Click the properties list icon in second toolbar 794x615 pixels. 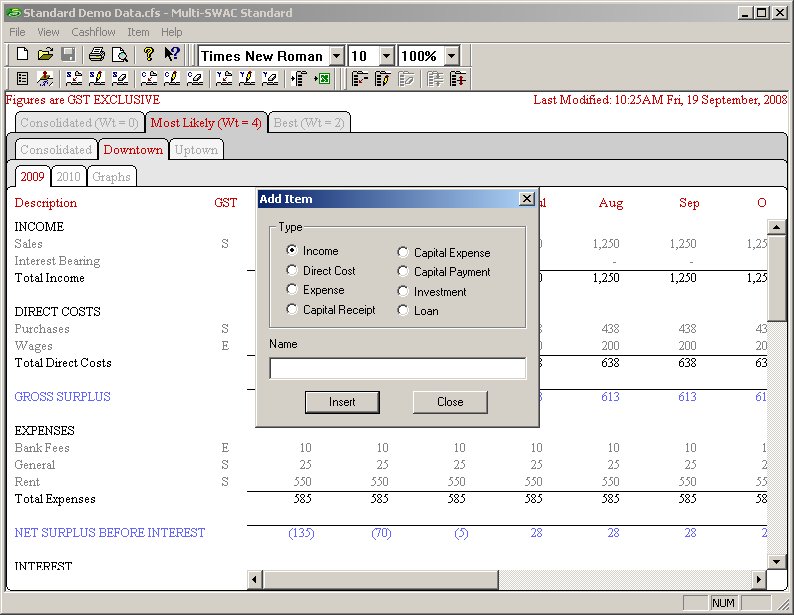tap(22, 78)
